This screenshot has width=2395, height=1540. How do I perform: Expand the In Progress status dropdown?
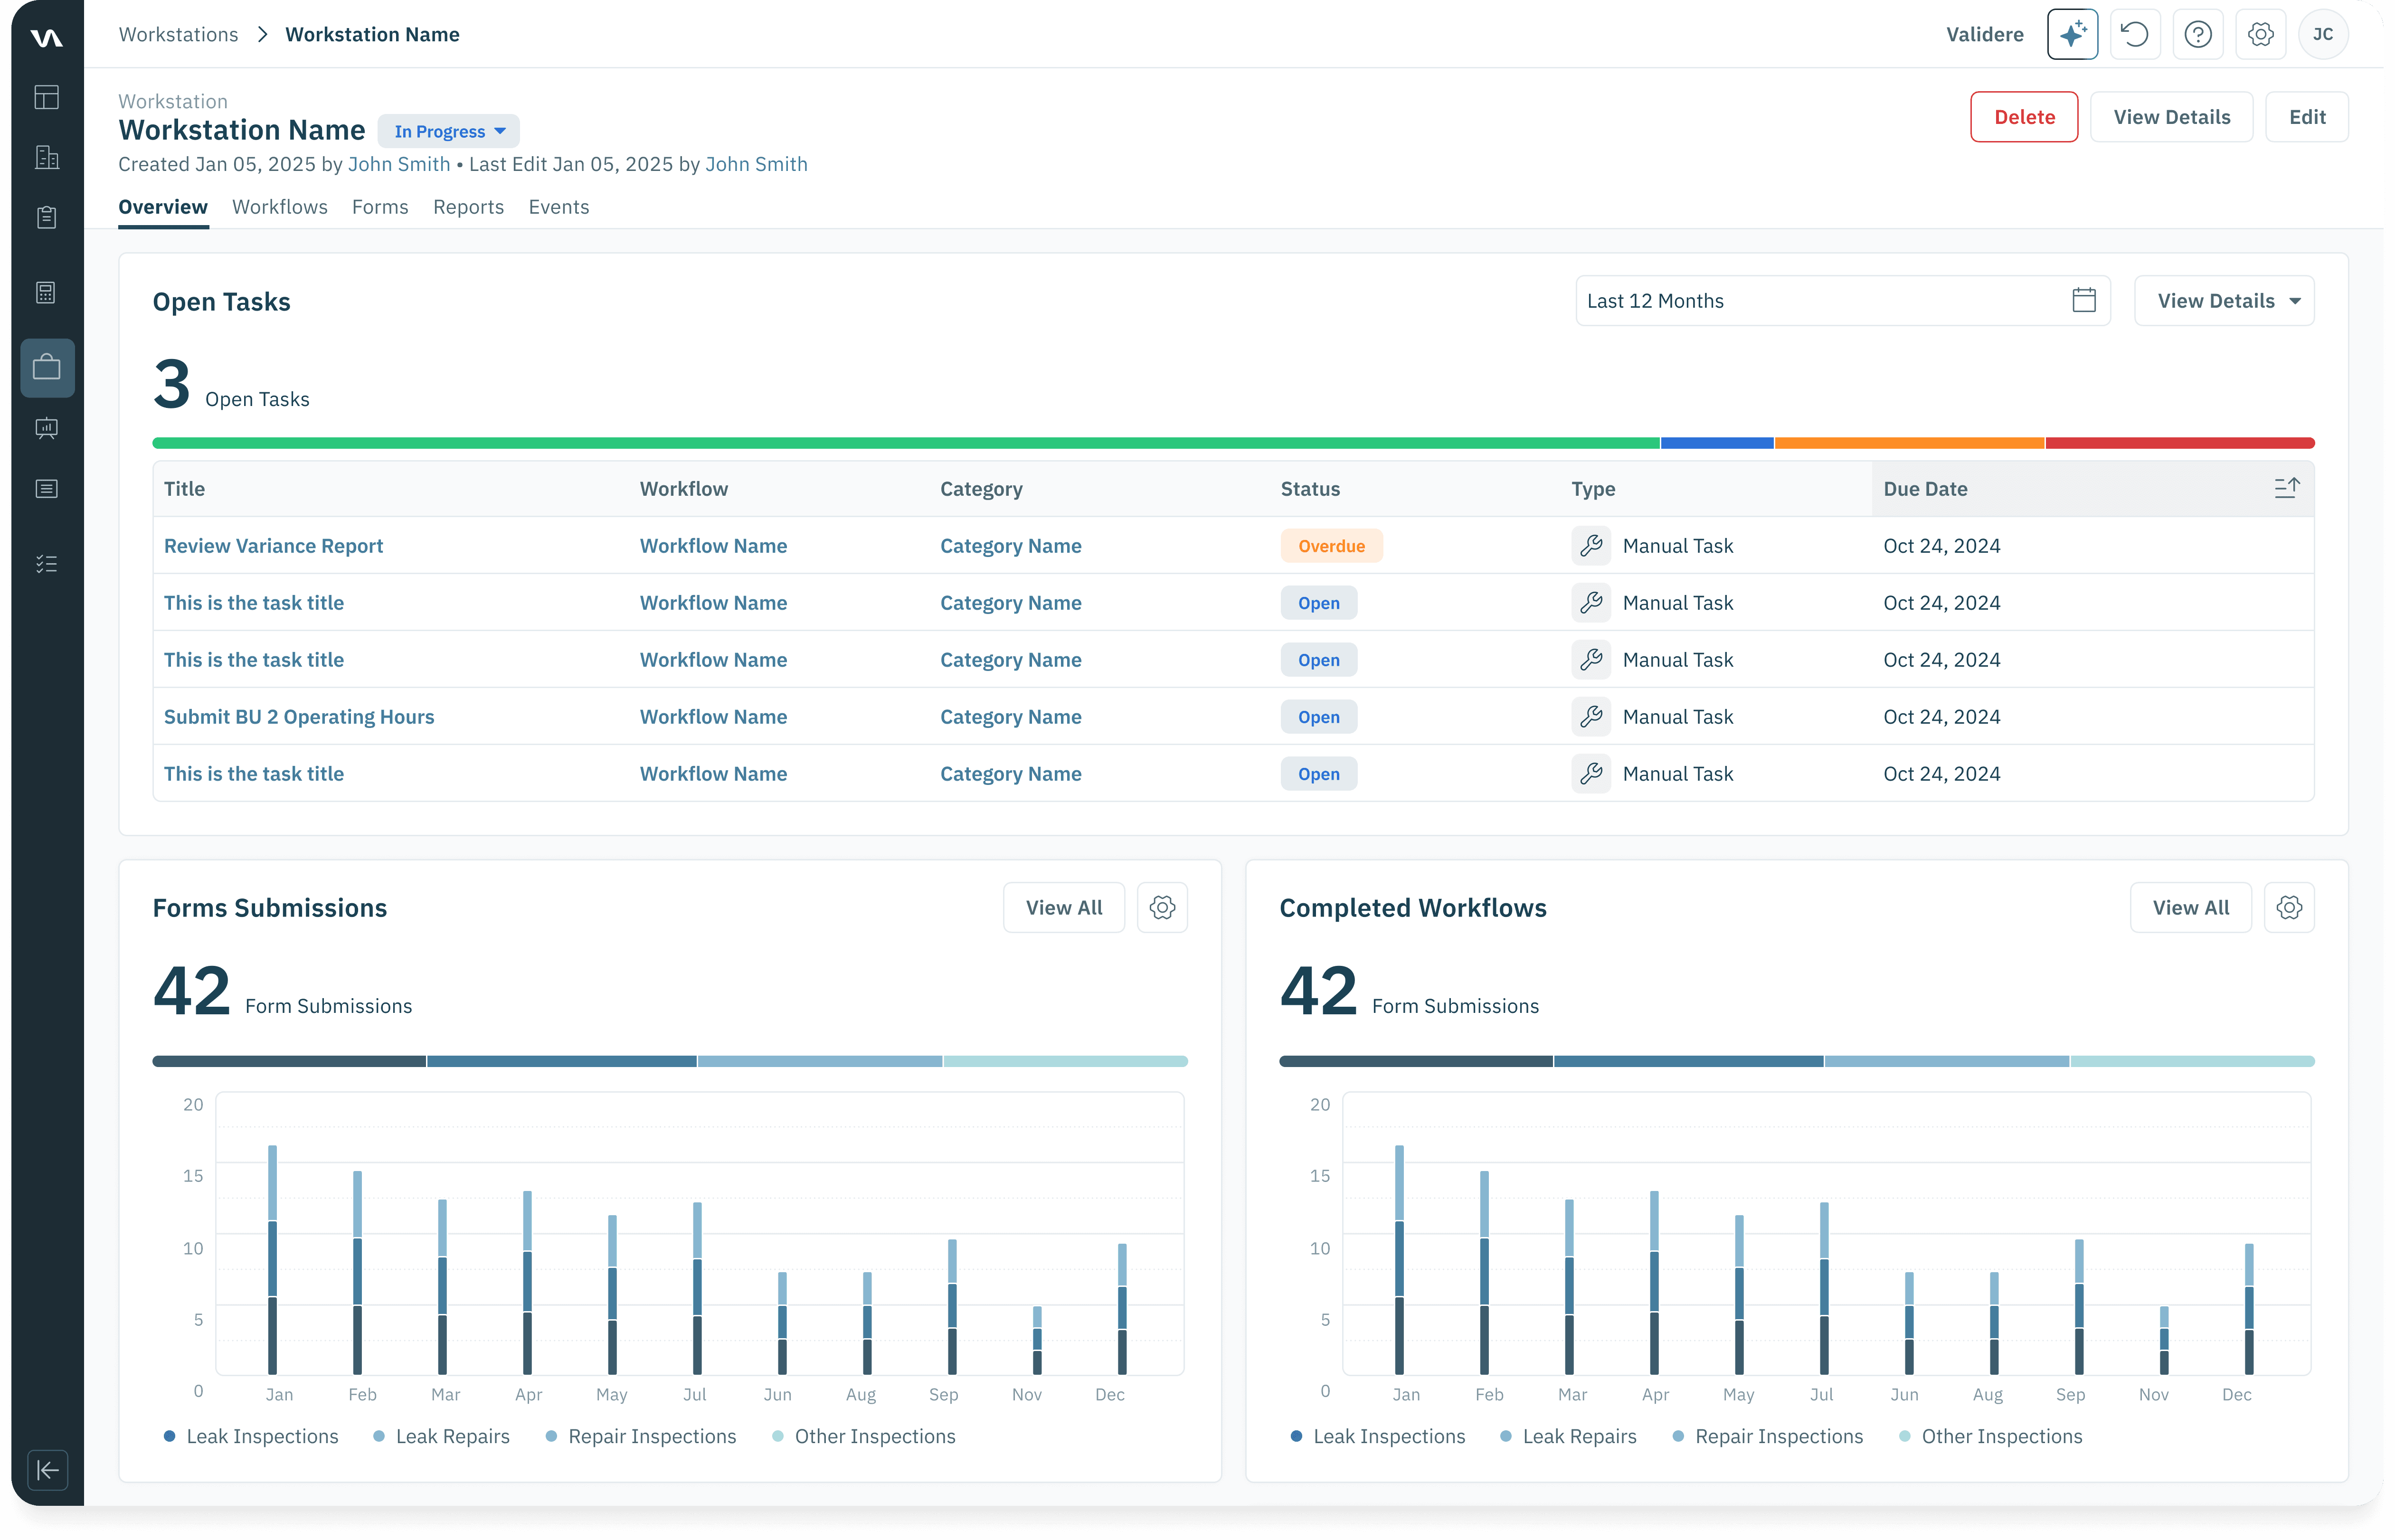coord(449,132)
